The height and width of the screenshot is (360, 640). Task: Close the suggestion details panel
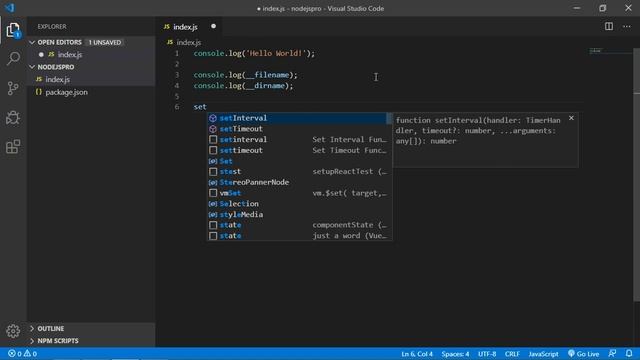pyautogui.click(x=571, y=118)
